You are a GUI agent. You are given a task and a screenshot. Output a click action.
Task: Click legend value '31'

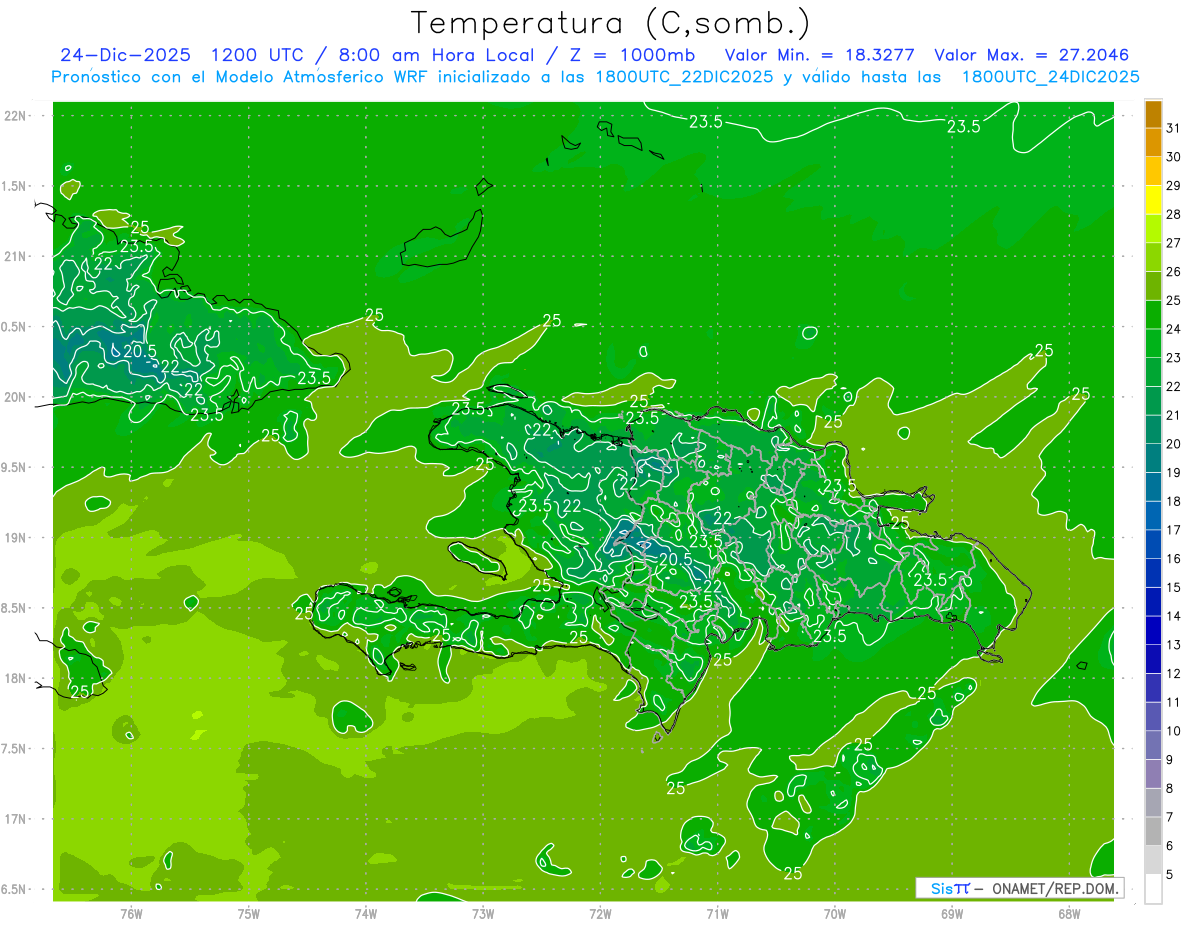(x=1174, y=128)
